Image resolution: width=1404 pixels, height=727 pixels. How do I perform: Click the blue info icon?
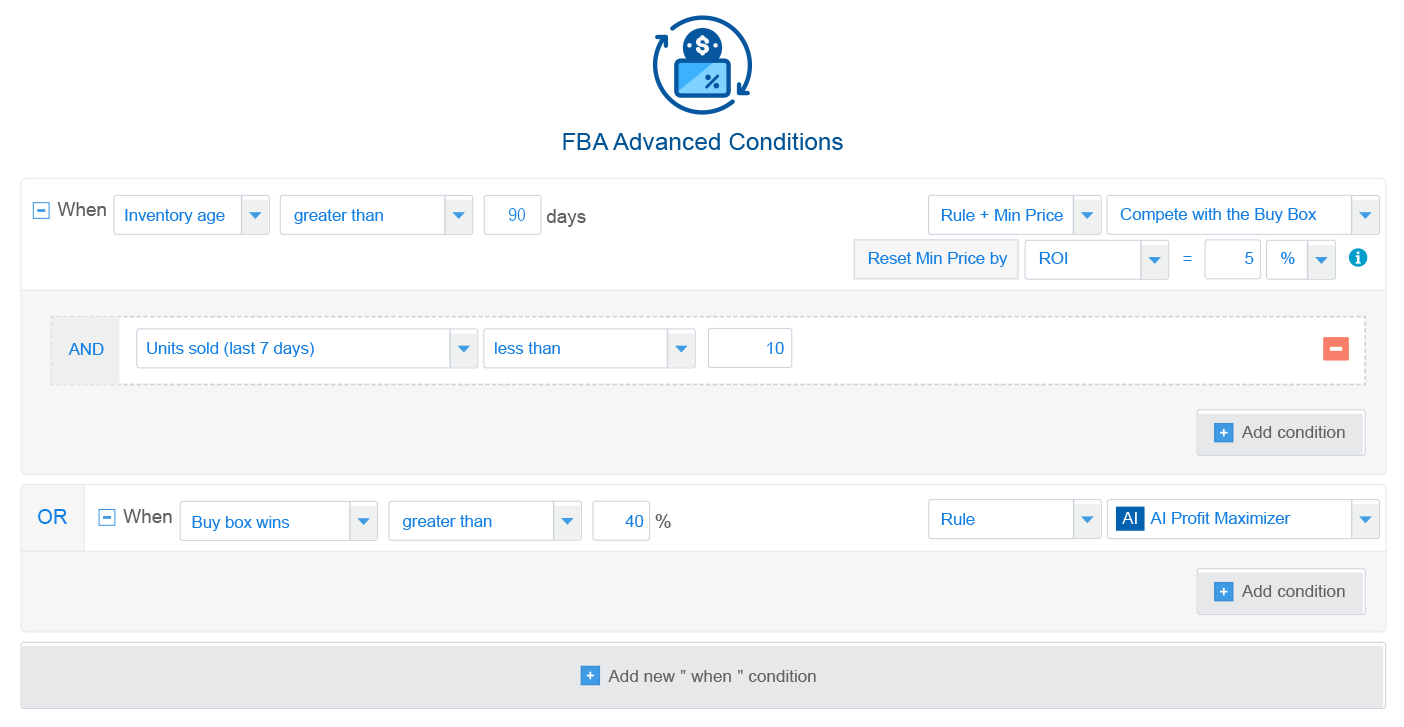point(1358,258)
